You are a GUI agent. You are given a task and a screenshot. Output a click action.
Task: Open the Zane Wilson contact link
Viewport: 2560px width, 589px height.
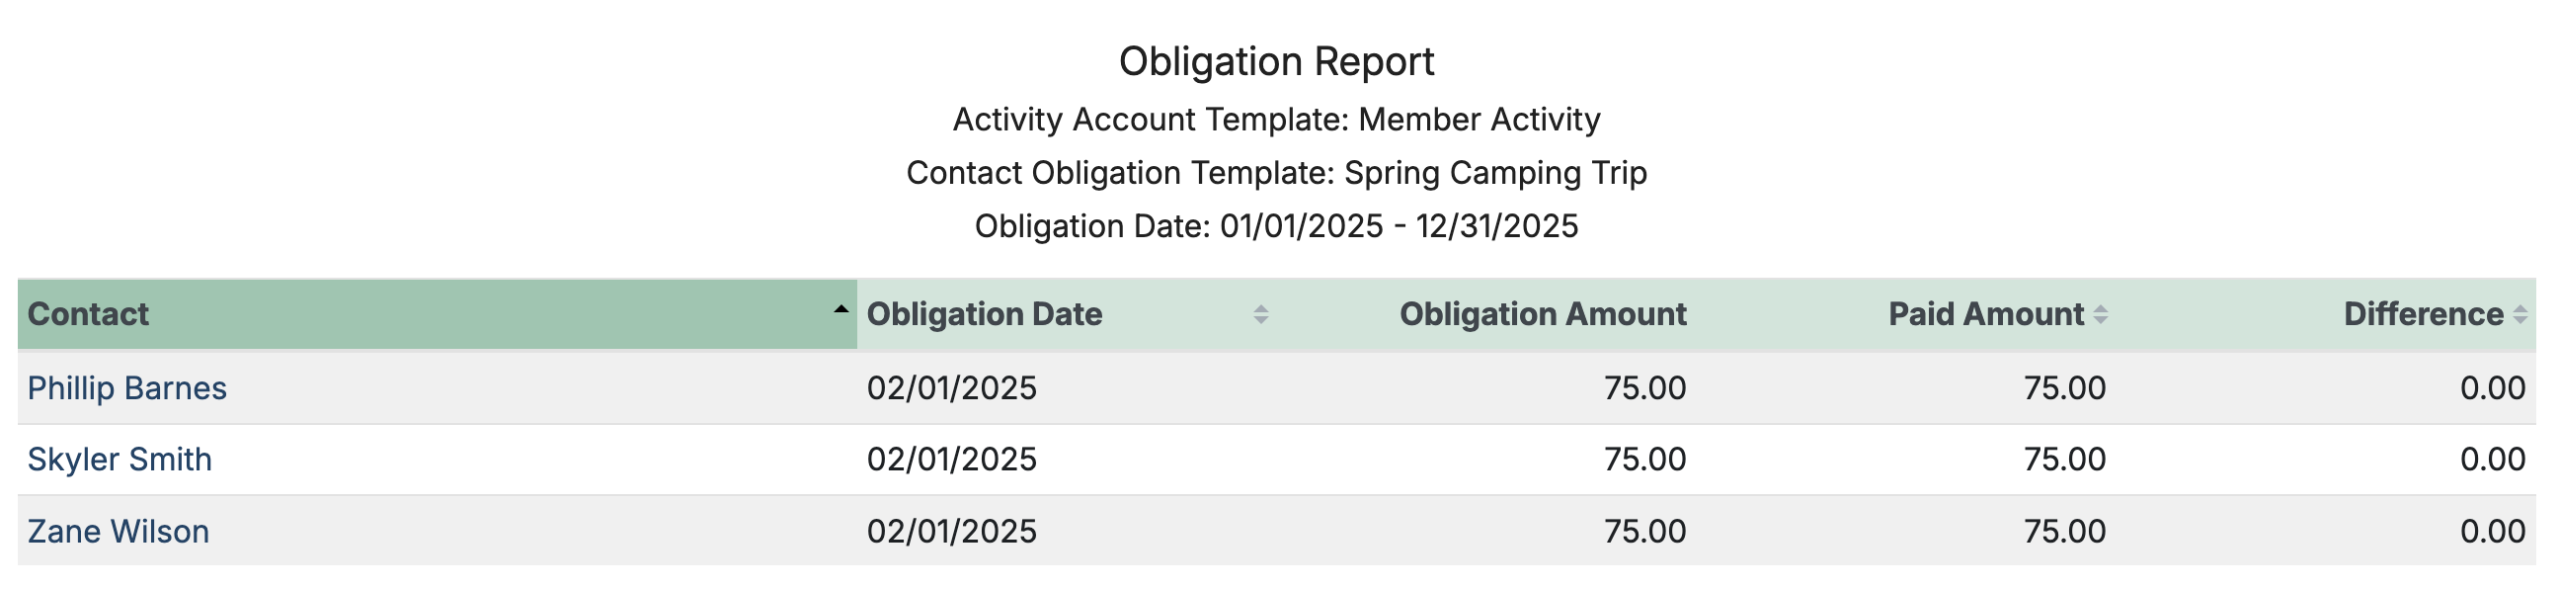tap(118, 531)
